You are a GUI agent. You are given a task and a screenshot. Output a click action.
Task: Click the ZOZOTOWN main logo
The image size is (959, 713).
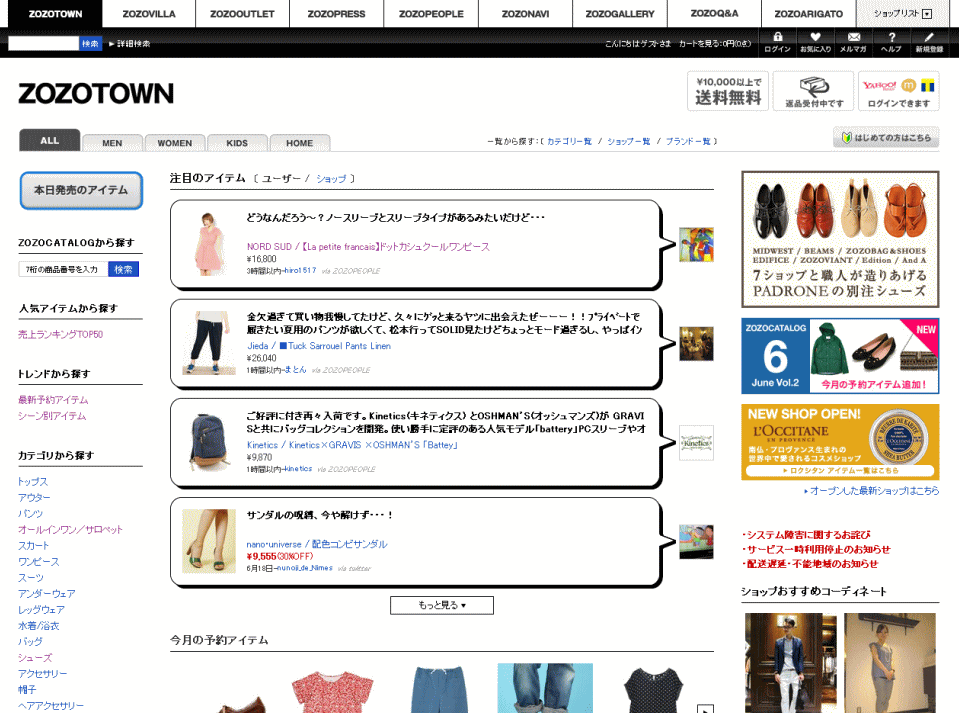tap(96, 94)
